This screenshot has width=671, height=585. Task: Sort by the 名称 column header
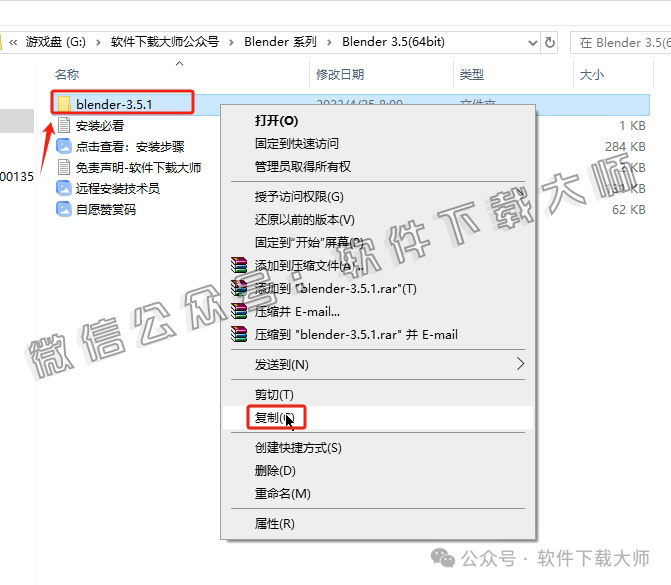click(x=67, y=74)
